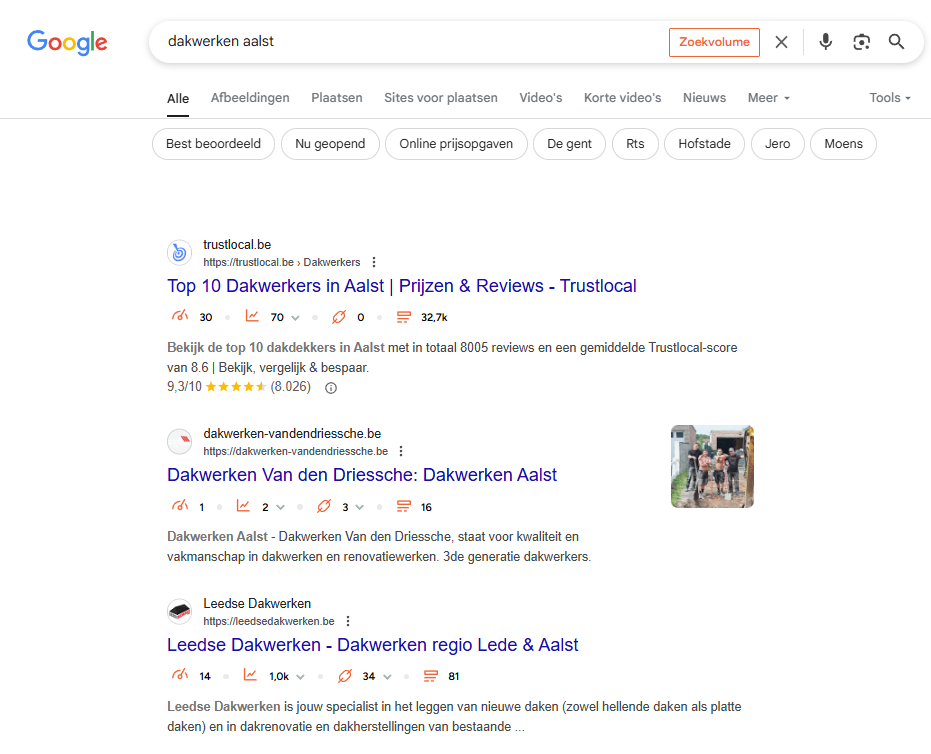Open Dakwerken Van den Driessche result link
This screenshot has height=754, width=931.
[x=362, y=475]
